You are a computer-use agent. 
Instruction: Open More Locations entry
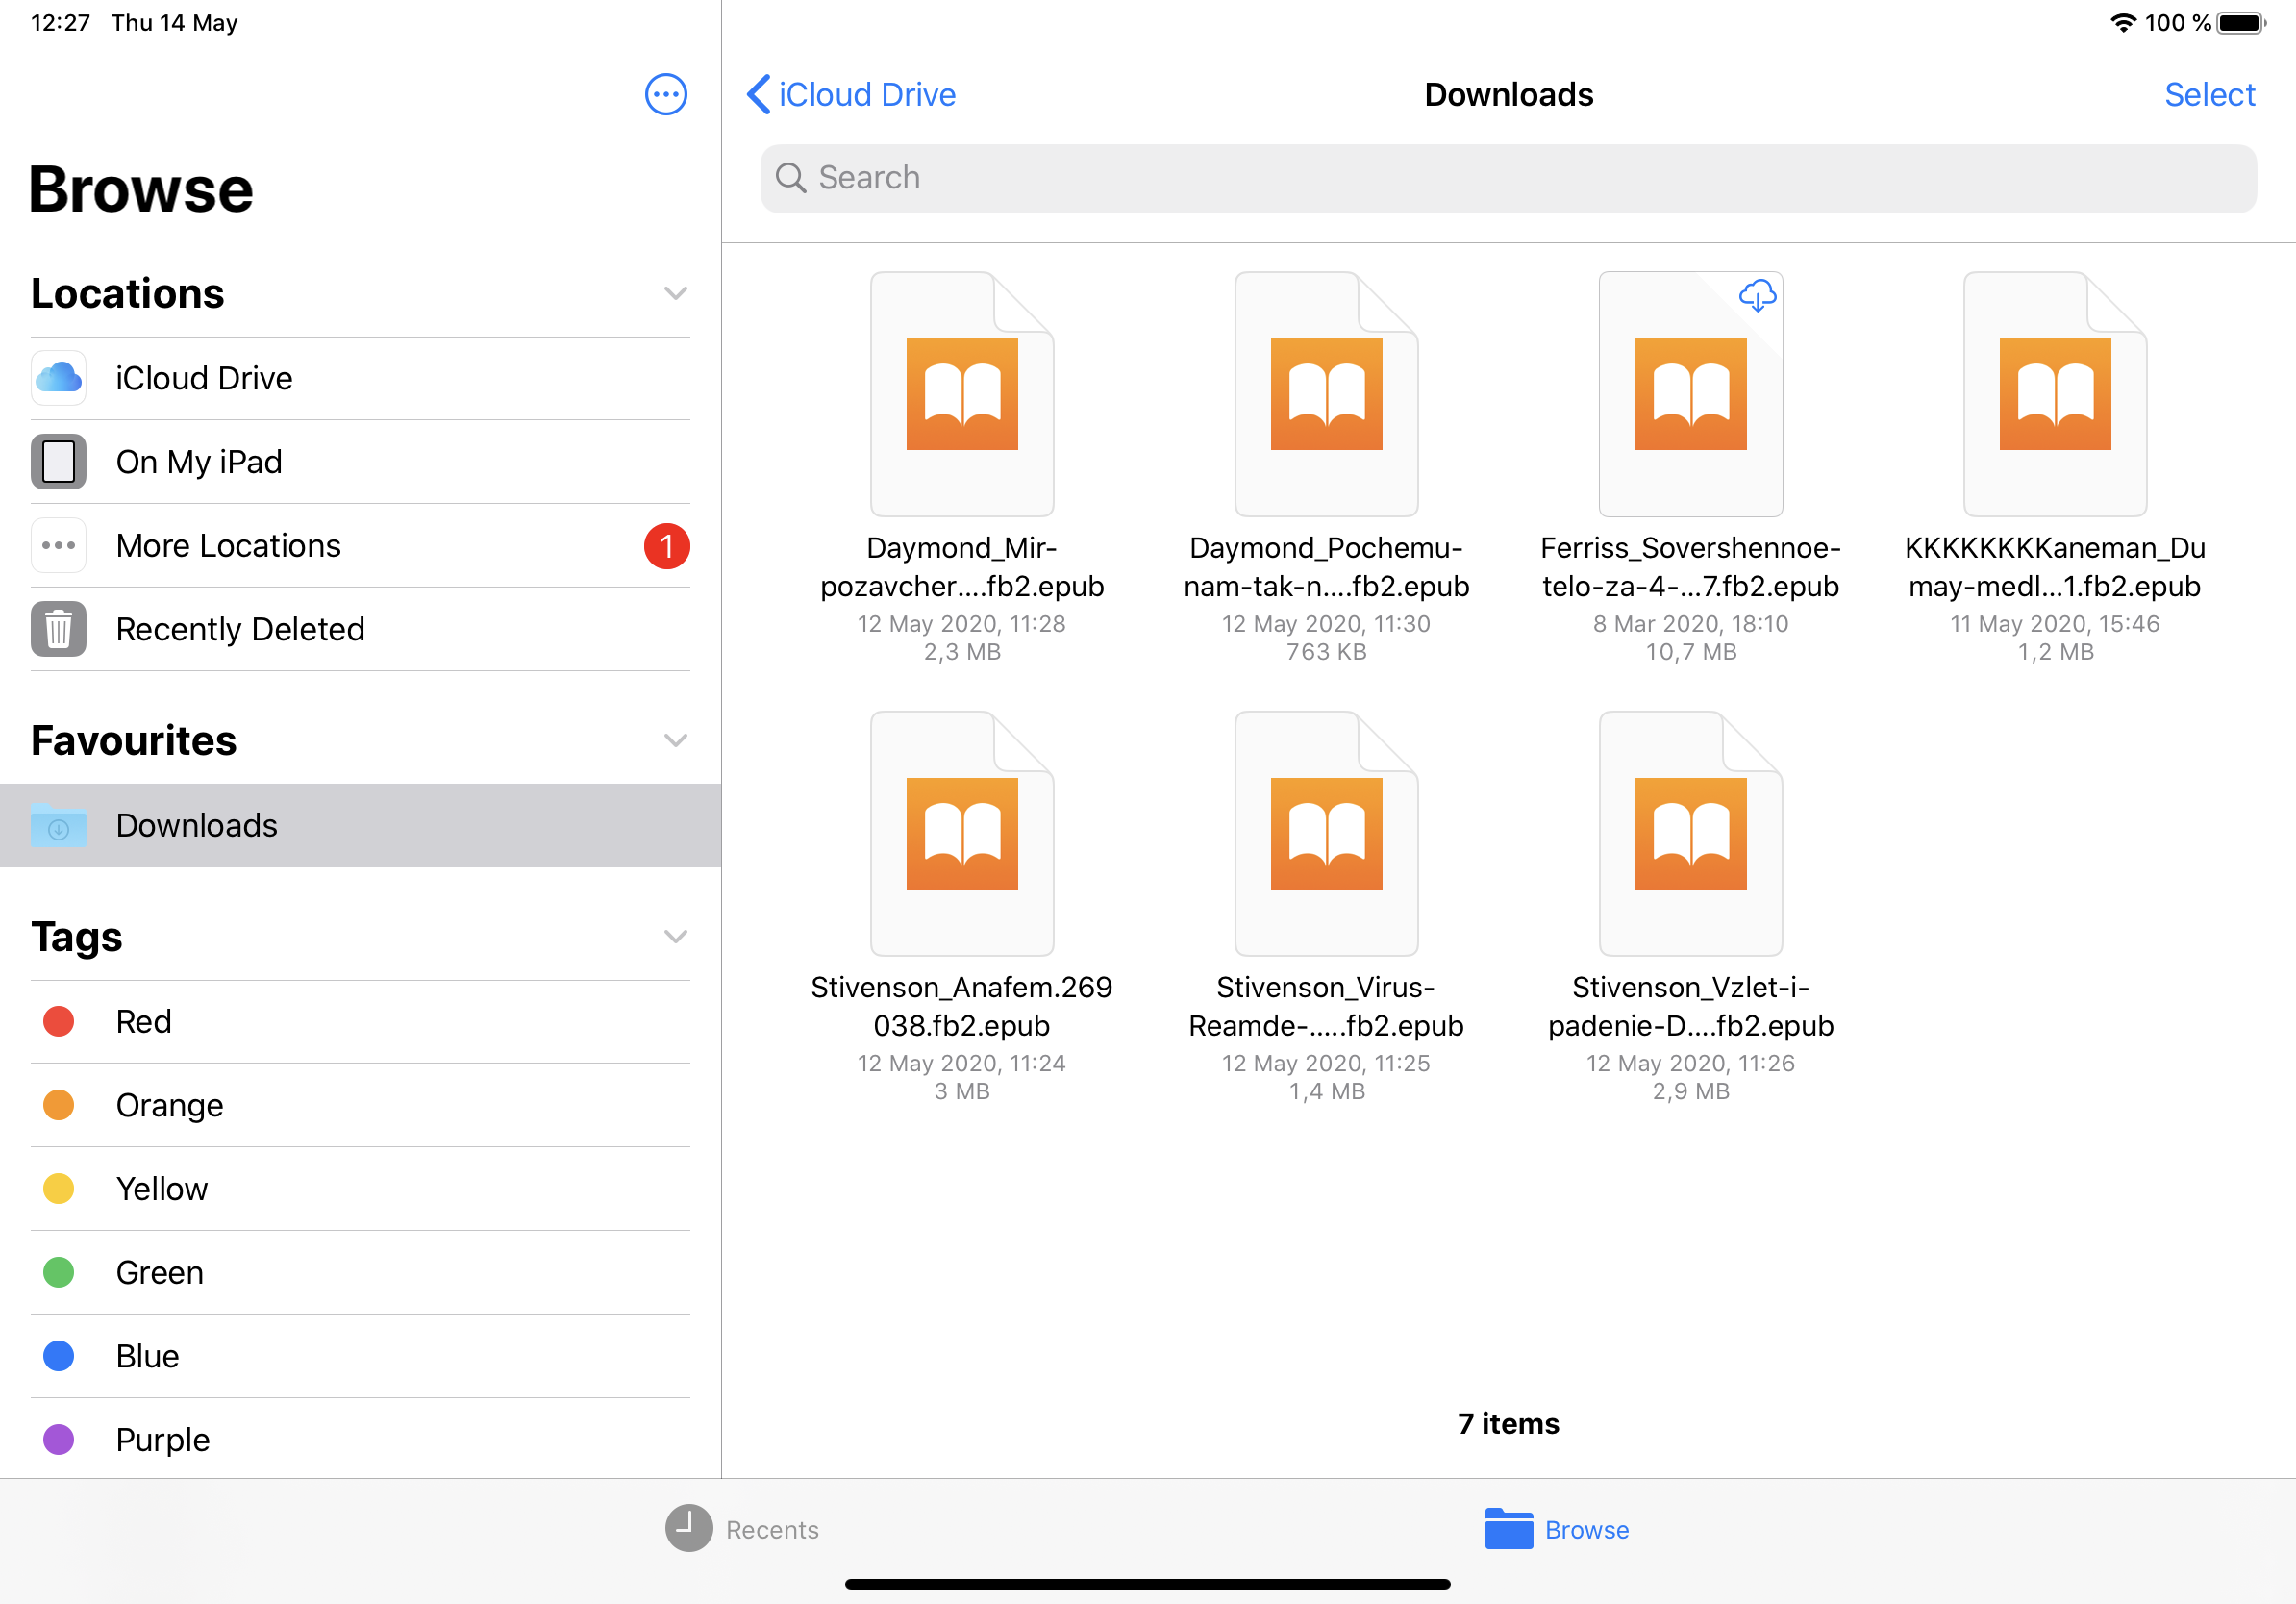360,546
